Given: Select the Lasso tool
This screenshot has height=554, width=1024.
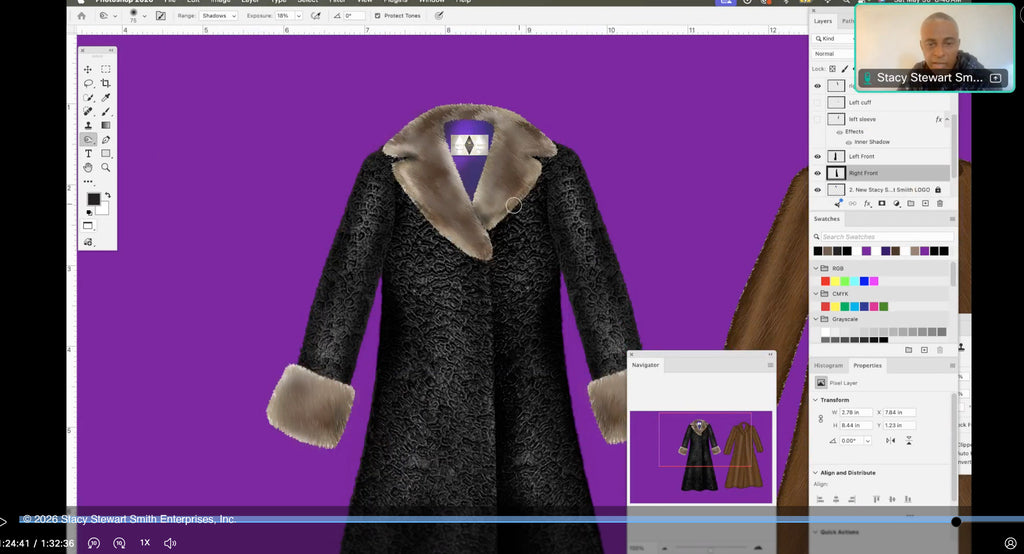Looking at the screenshot, I should pyautogui.click(x=88, y=84).
